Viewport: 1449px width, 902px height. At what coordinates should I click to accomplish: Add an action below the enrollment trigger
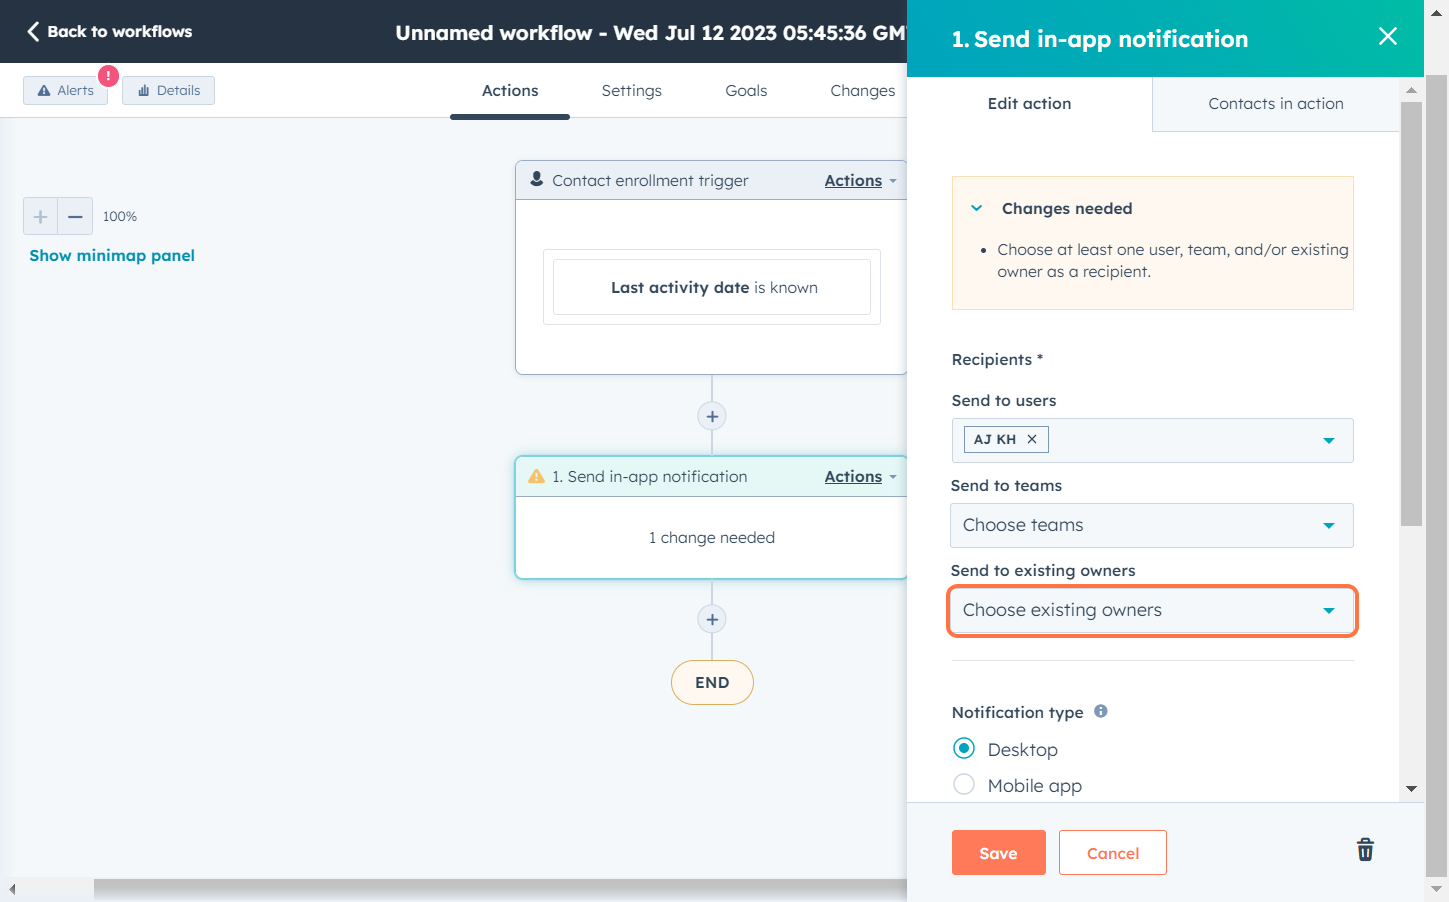pos(711,416)
